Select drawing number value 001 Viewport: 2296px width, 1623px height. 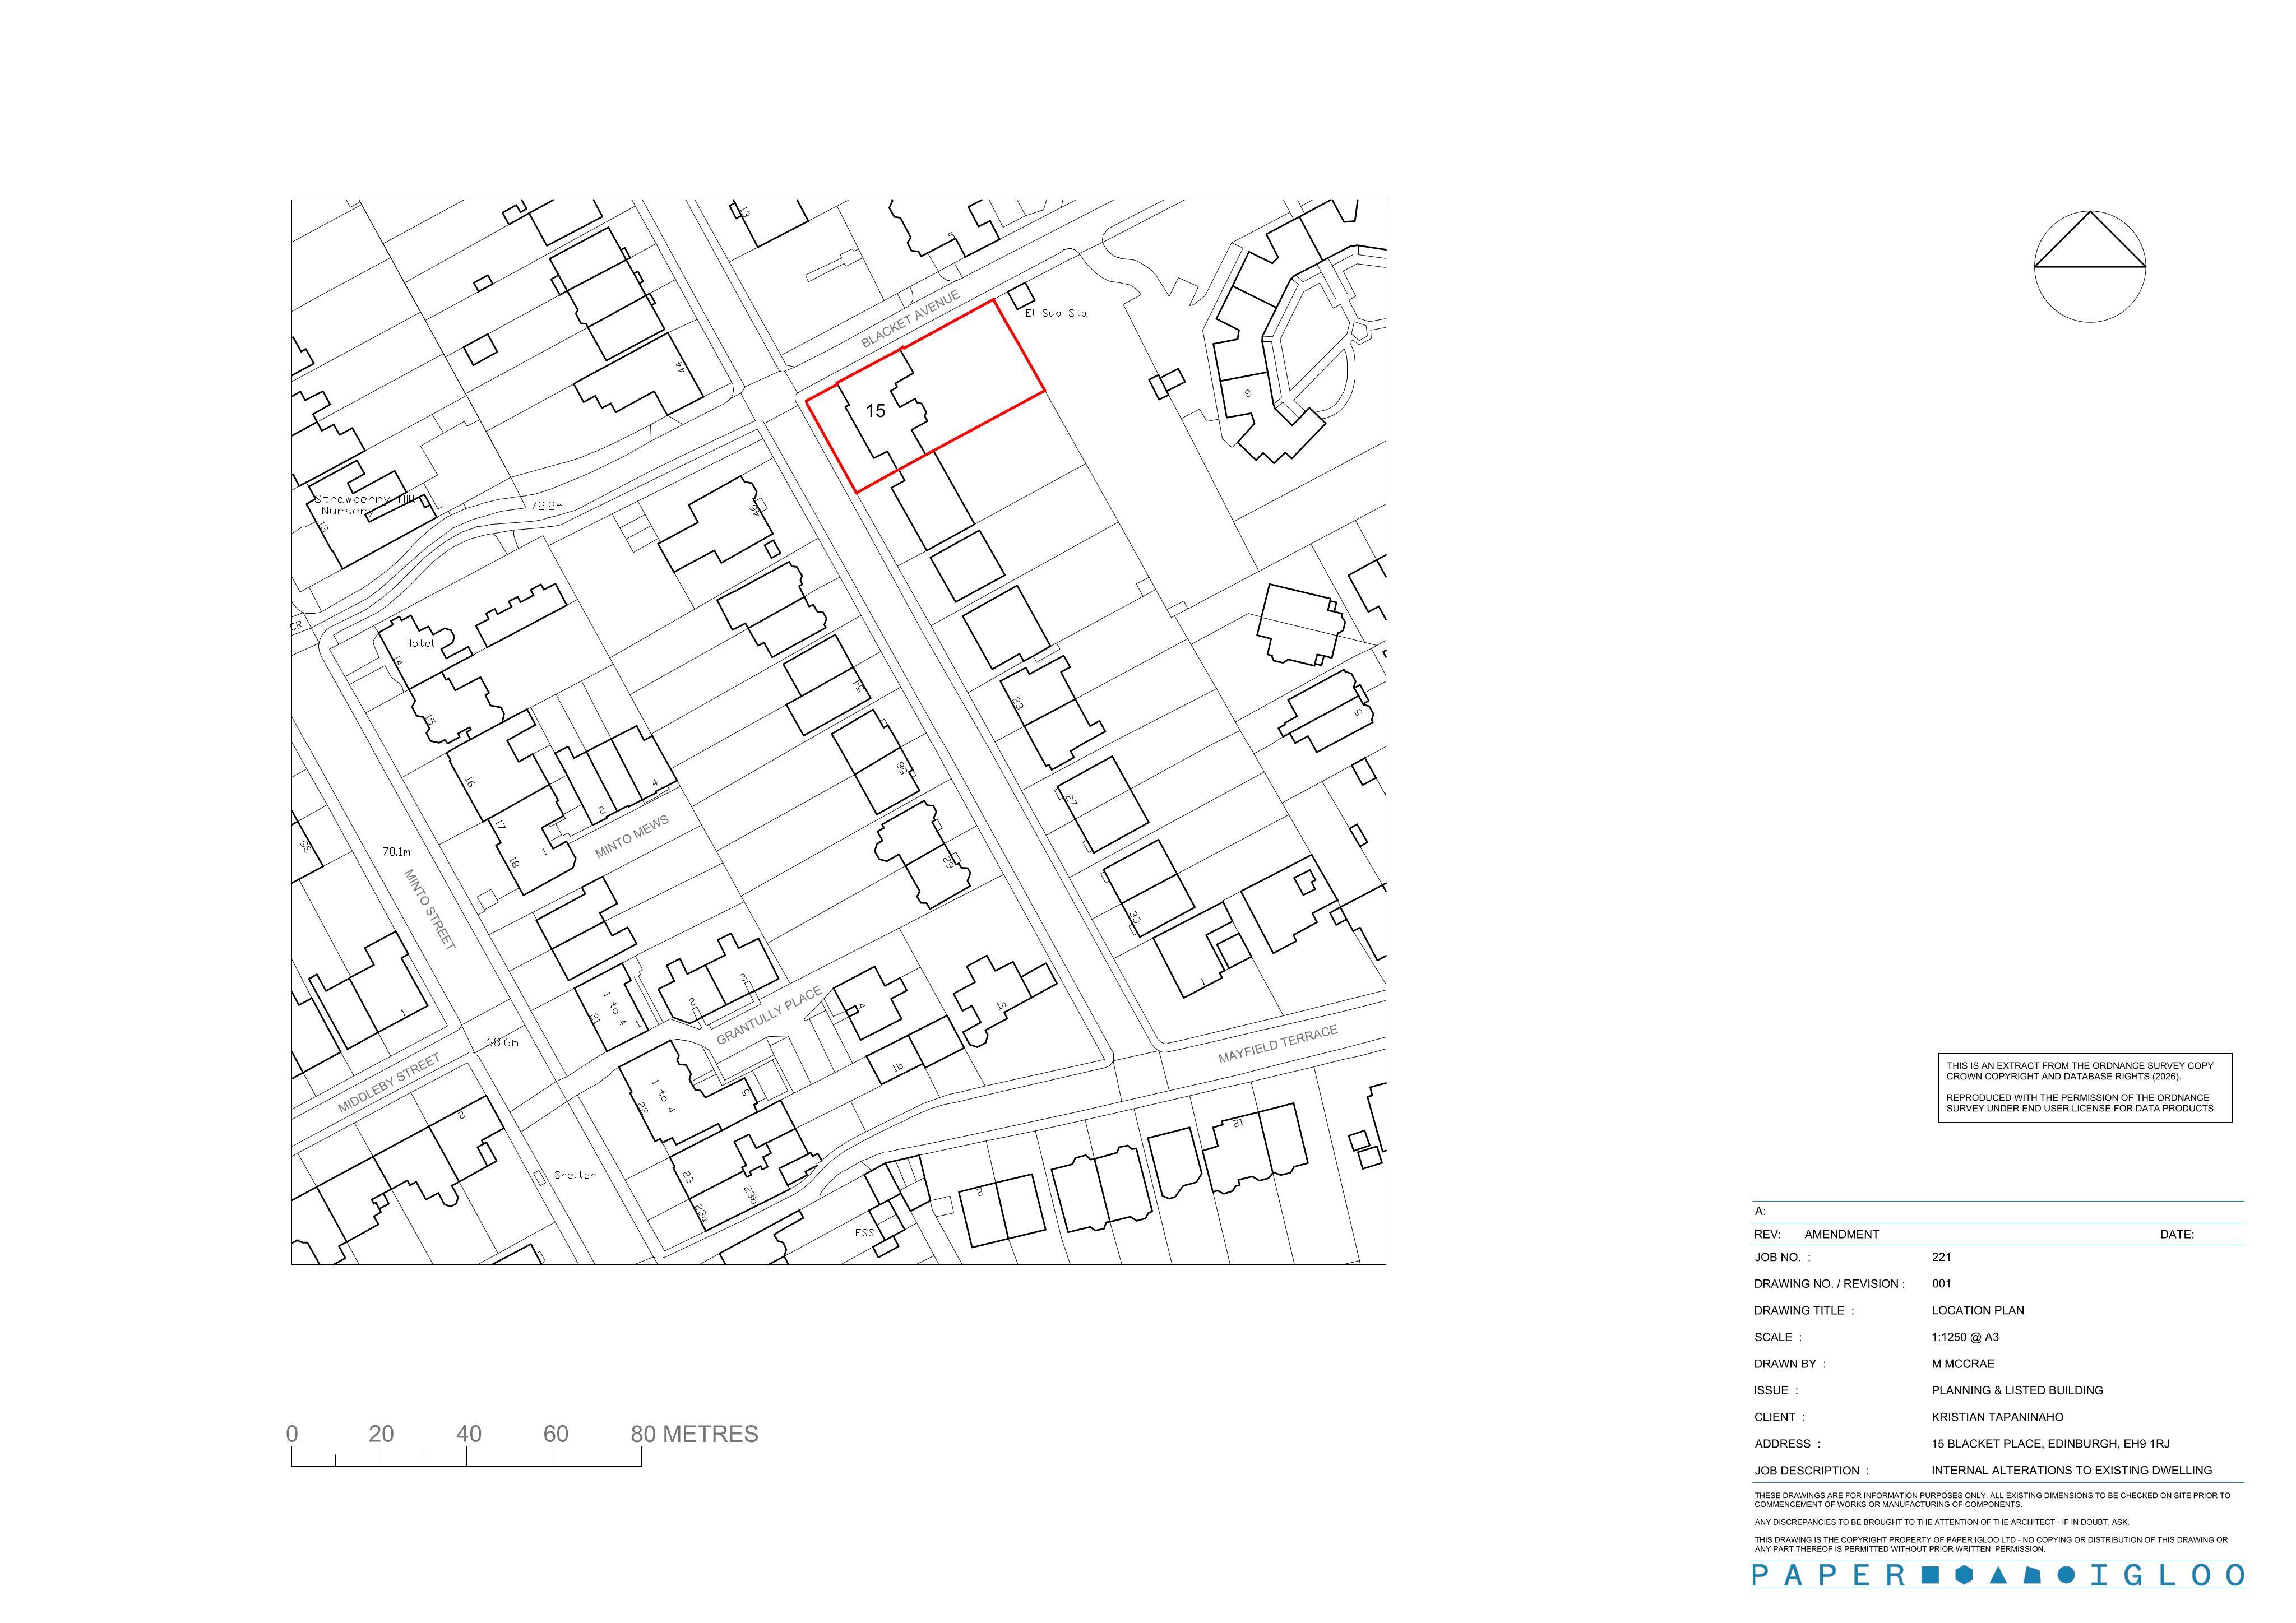pyautogui.click(x=1941, y=1284)
